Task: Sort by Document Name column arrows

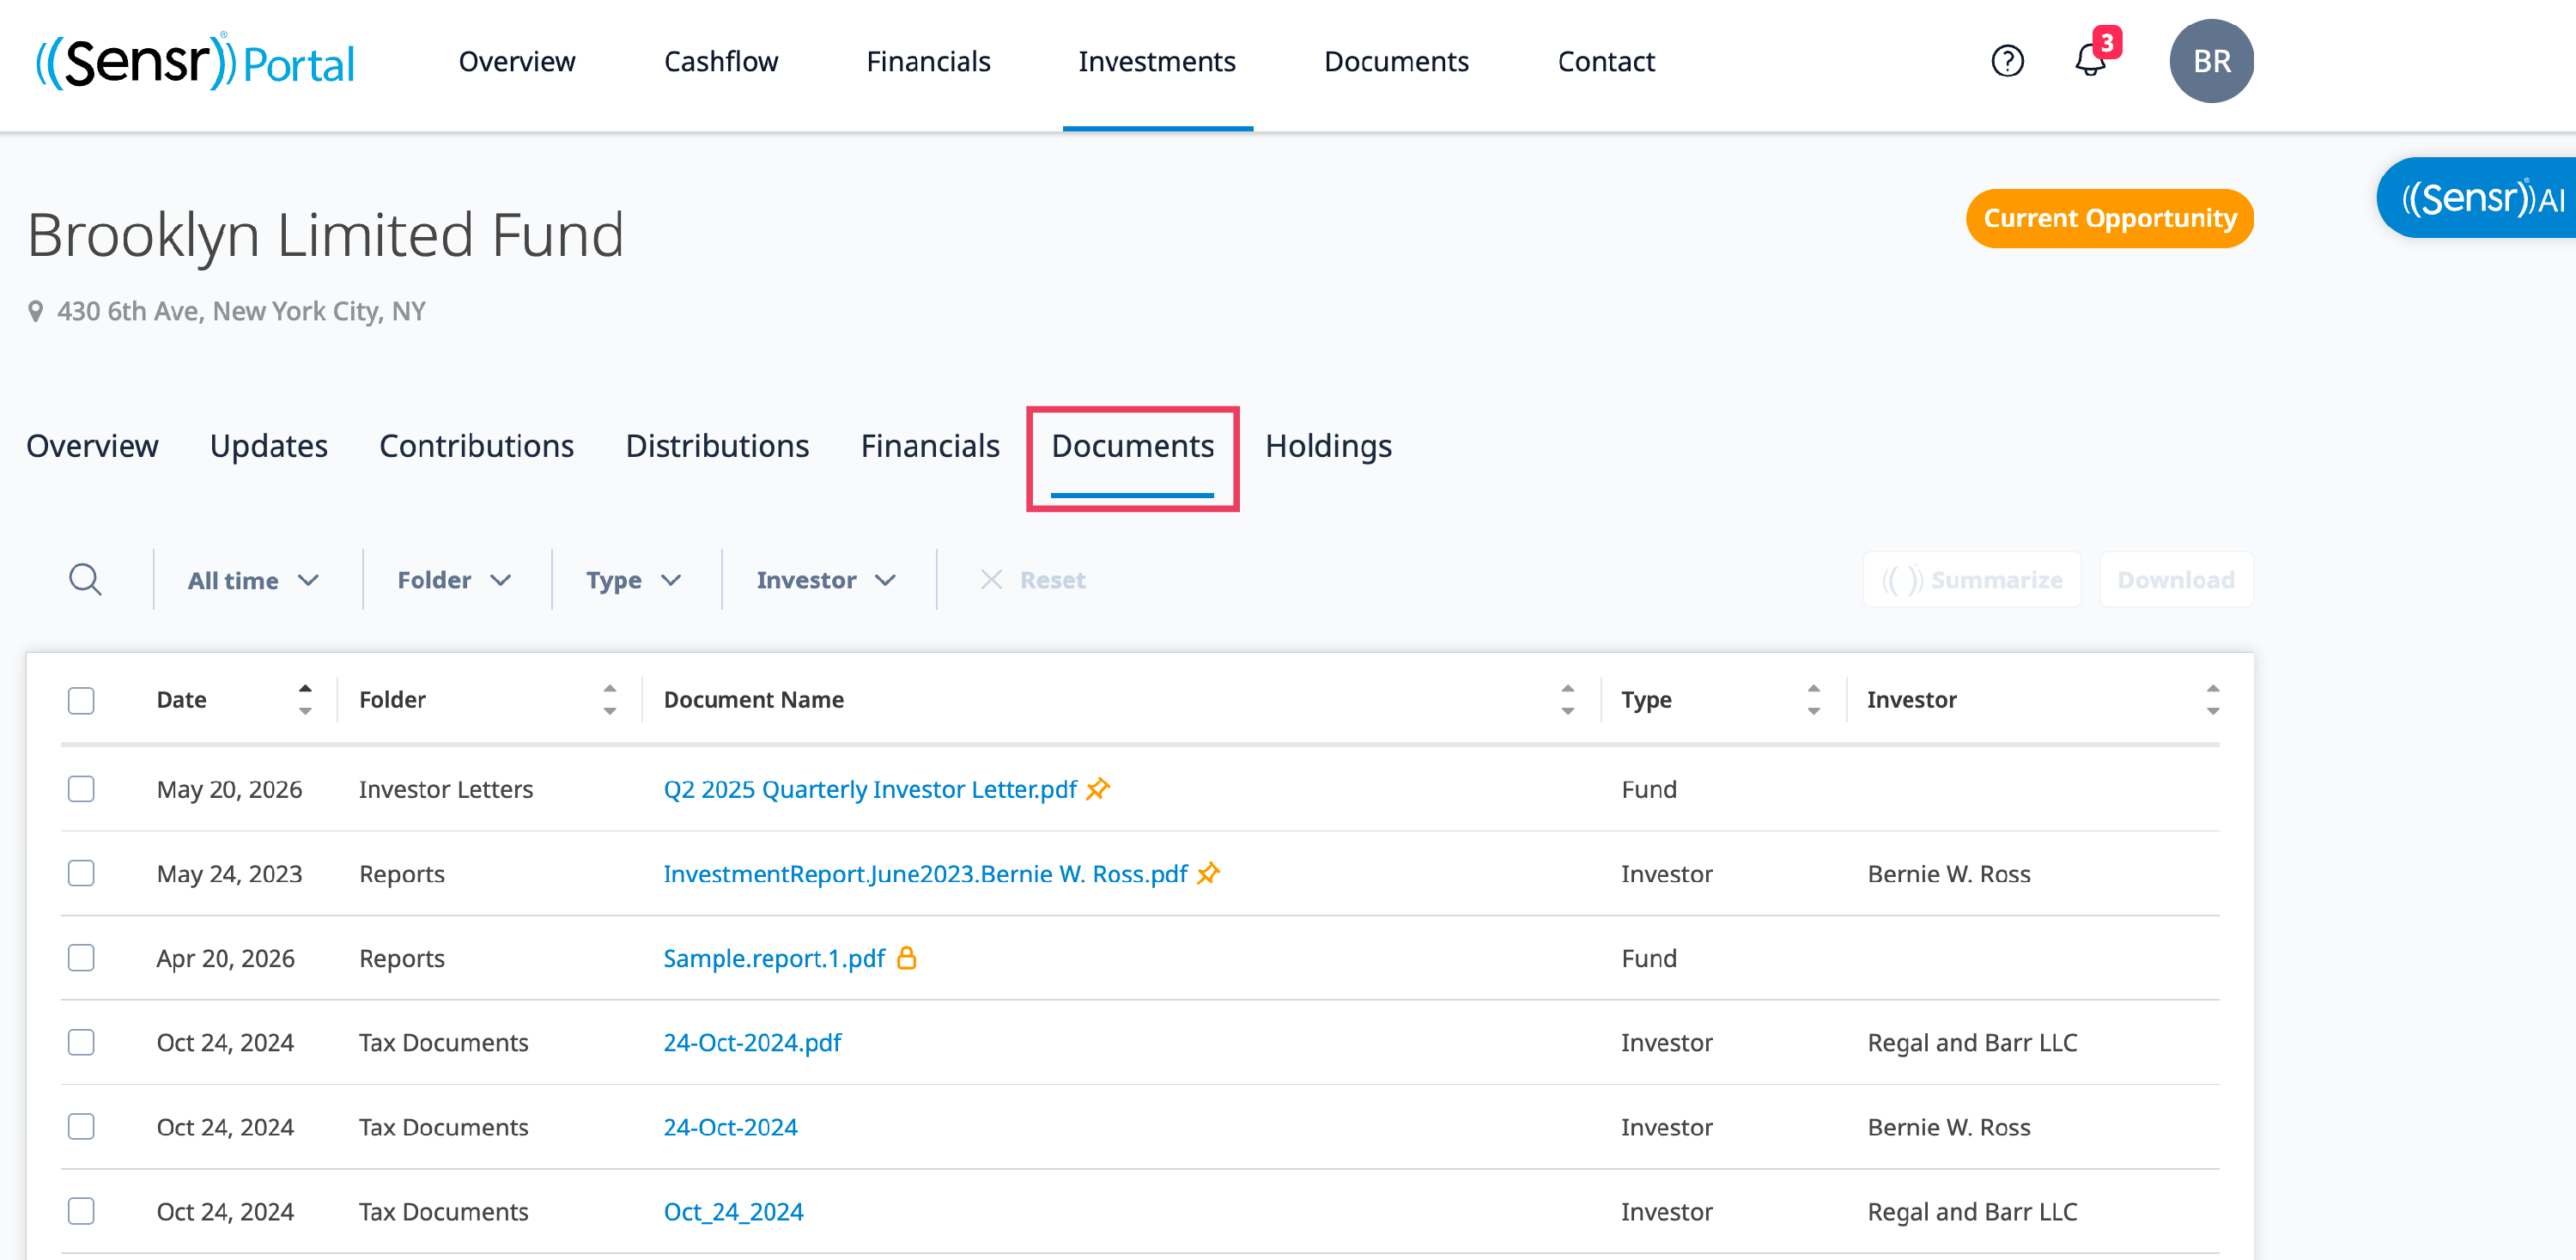Action: [x=1568, y=699]
